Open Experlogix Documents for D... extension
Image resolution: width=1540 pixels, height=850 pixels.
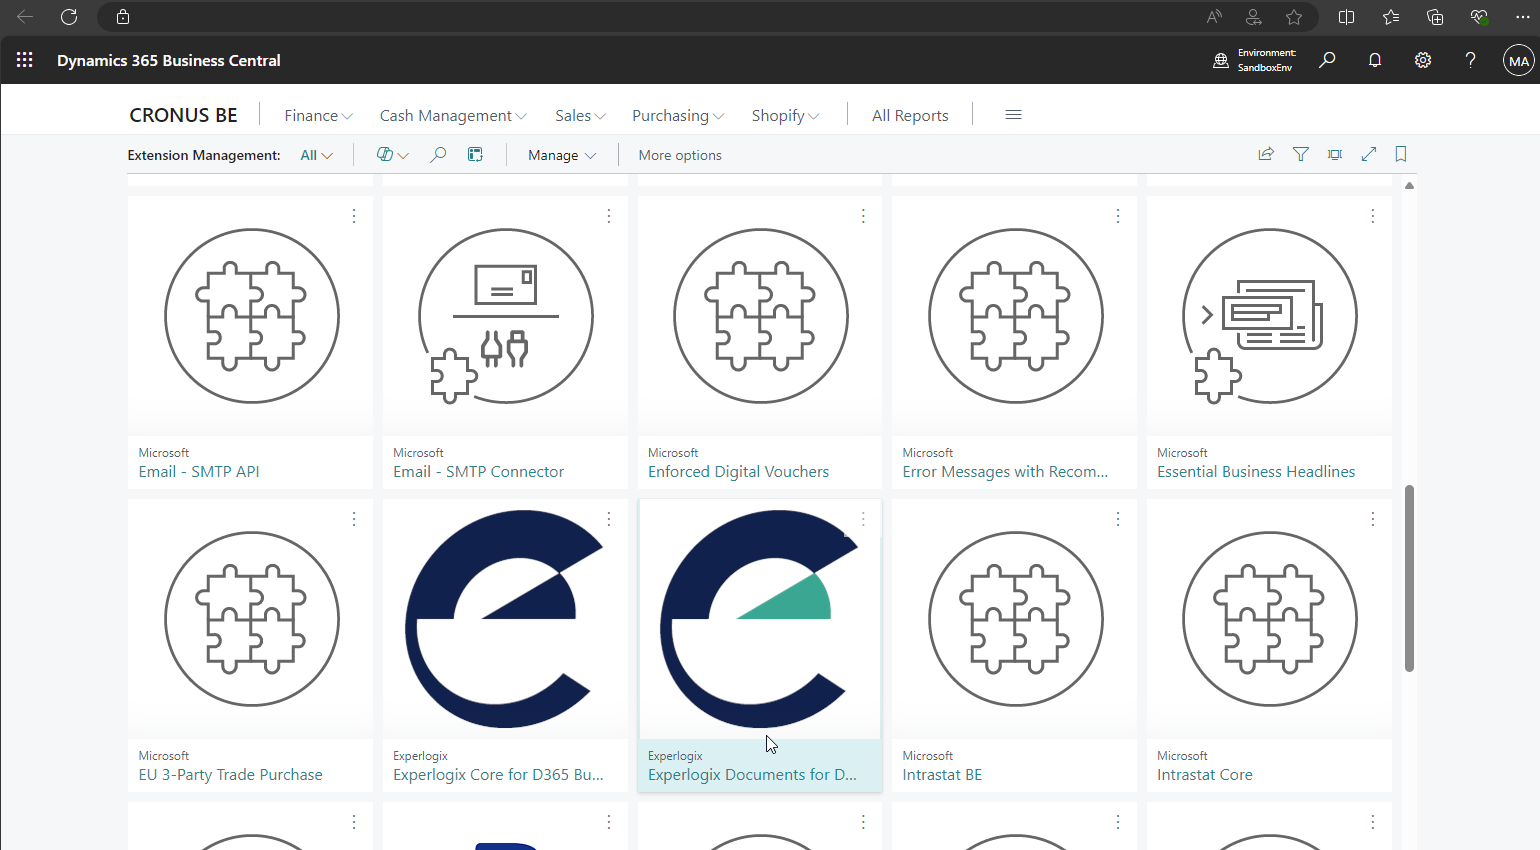click(x=752, y=775)
